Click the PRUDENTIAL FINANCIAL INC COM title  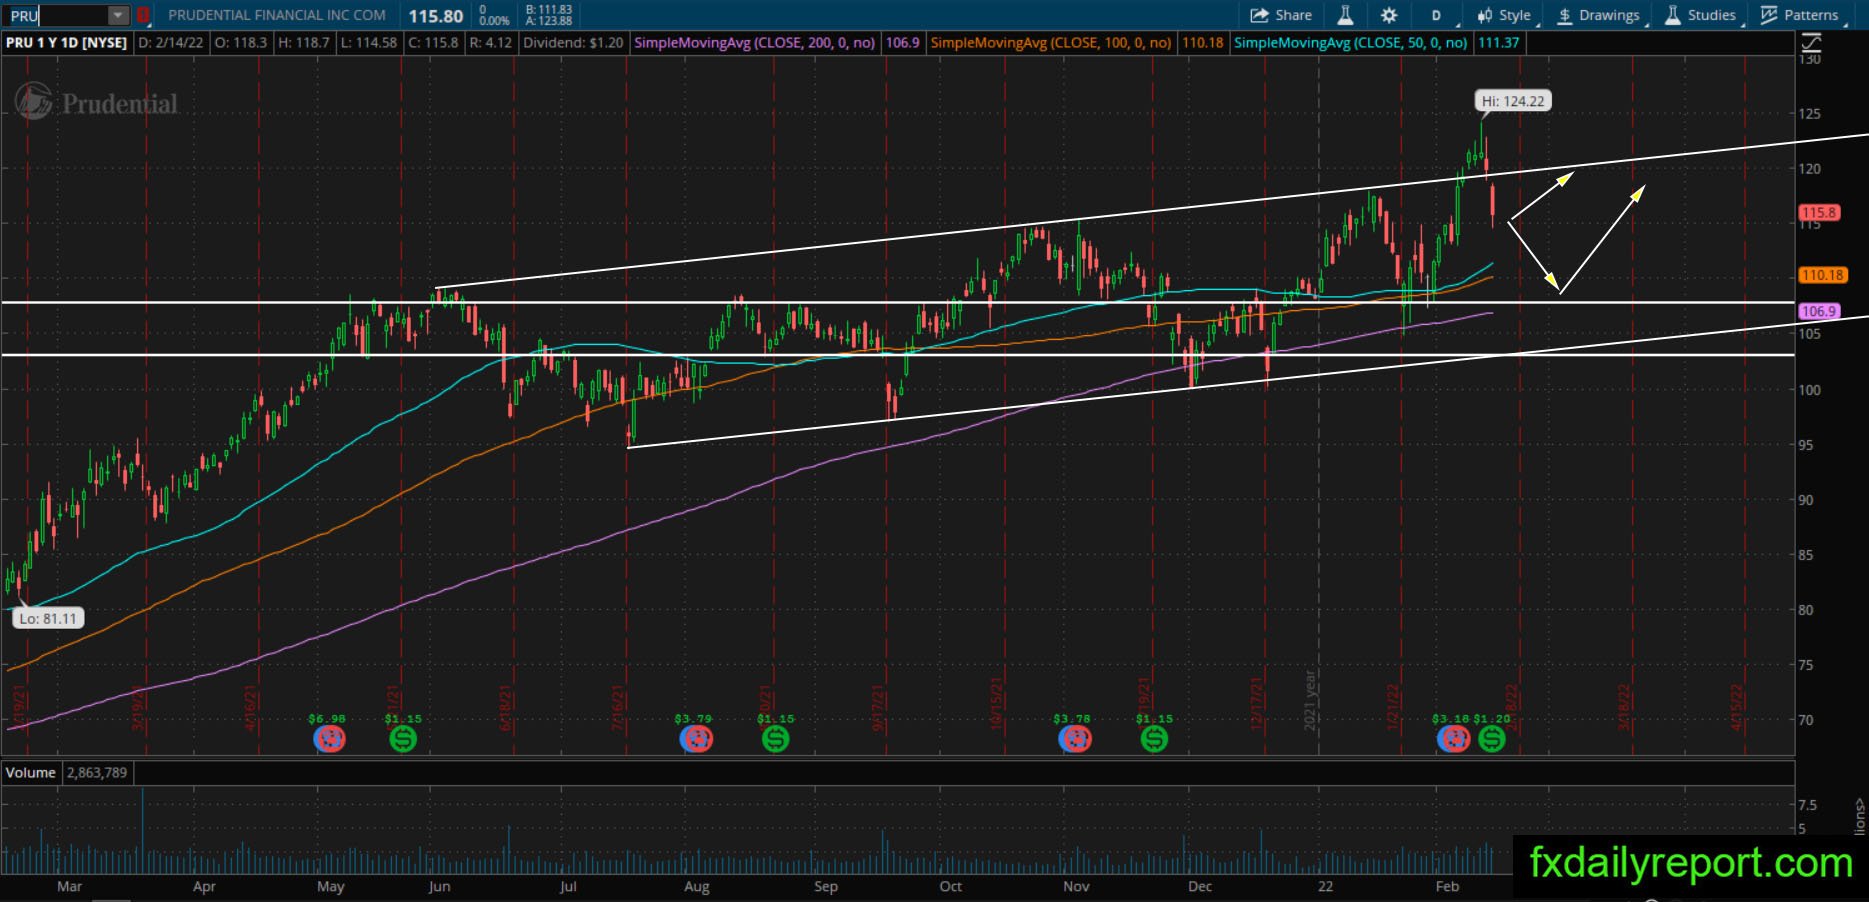click(277, 15)
